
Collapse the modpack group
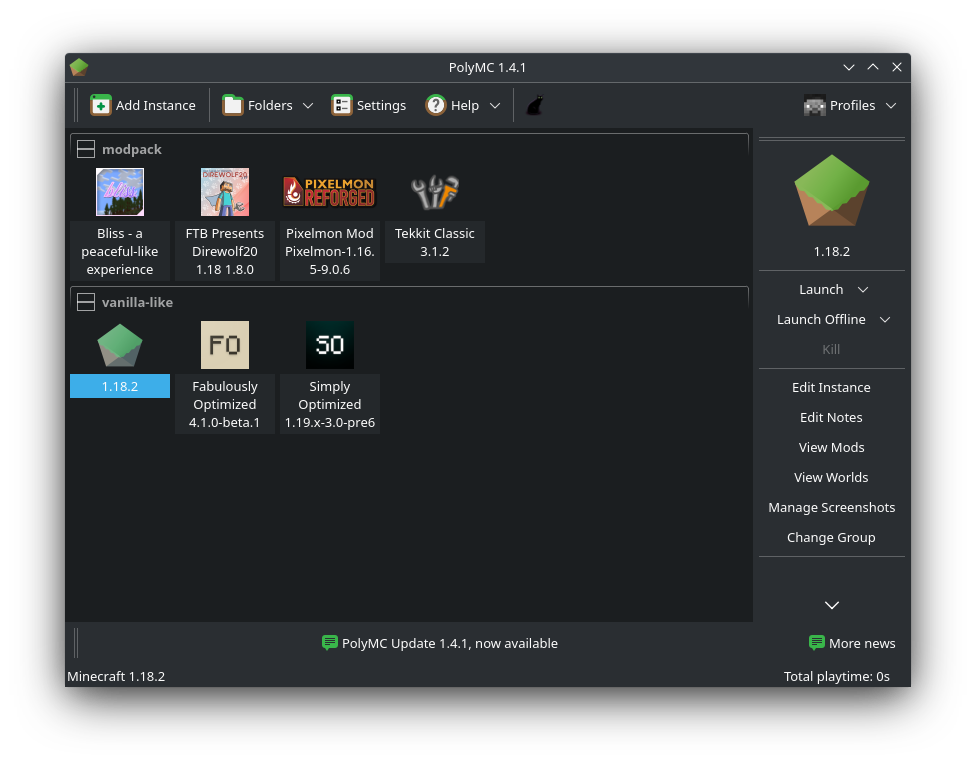[x=86, y=149]
